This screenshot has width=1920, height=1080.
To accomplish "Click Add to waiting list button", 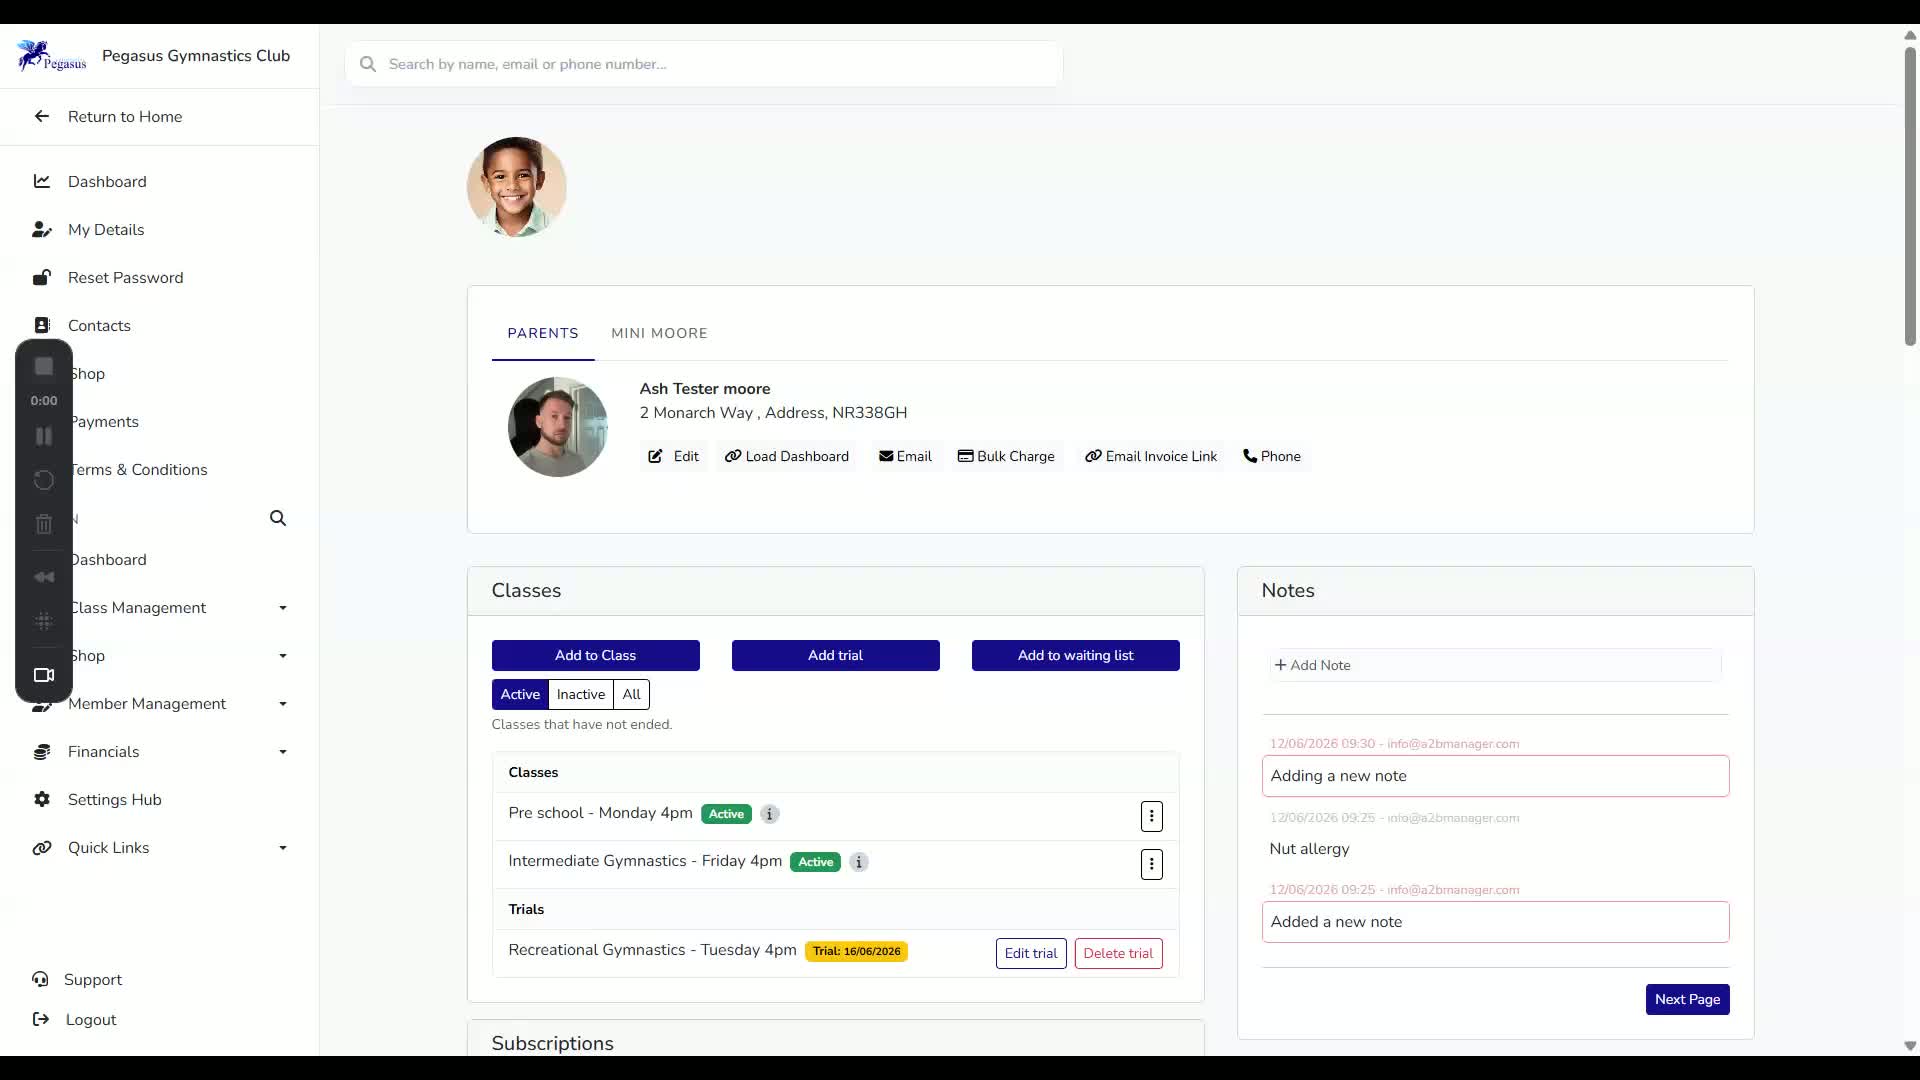I will coord(1076,655).
